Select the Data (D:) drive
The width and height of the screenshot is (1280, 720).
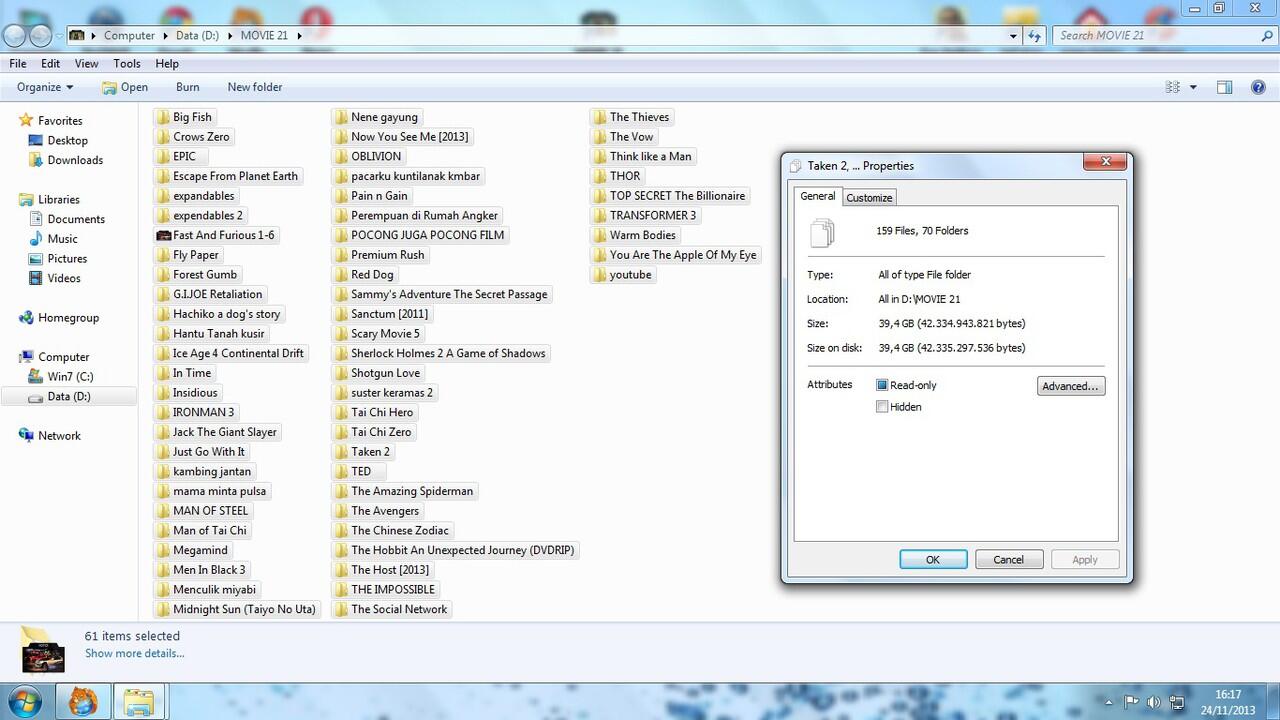[68, 396]
